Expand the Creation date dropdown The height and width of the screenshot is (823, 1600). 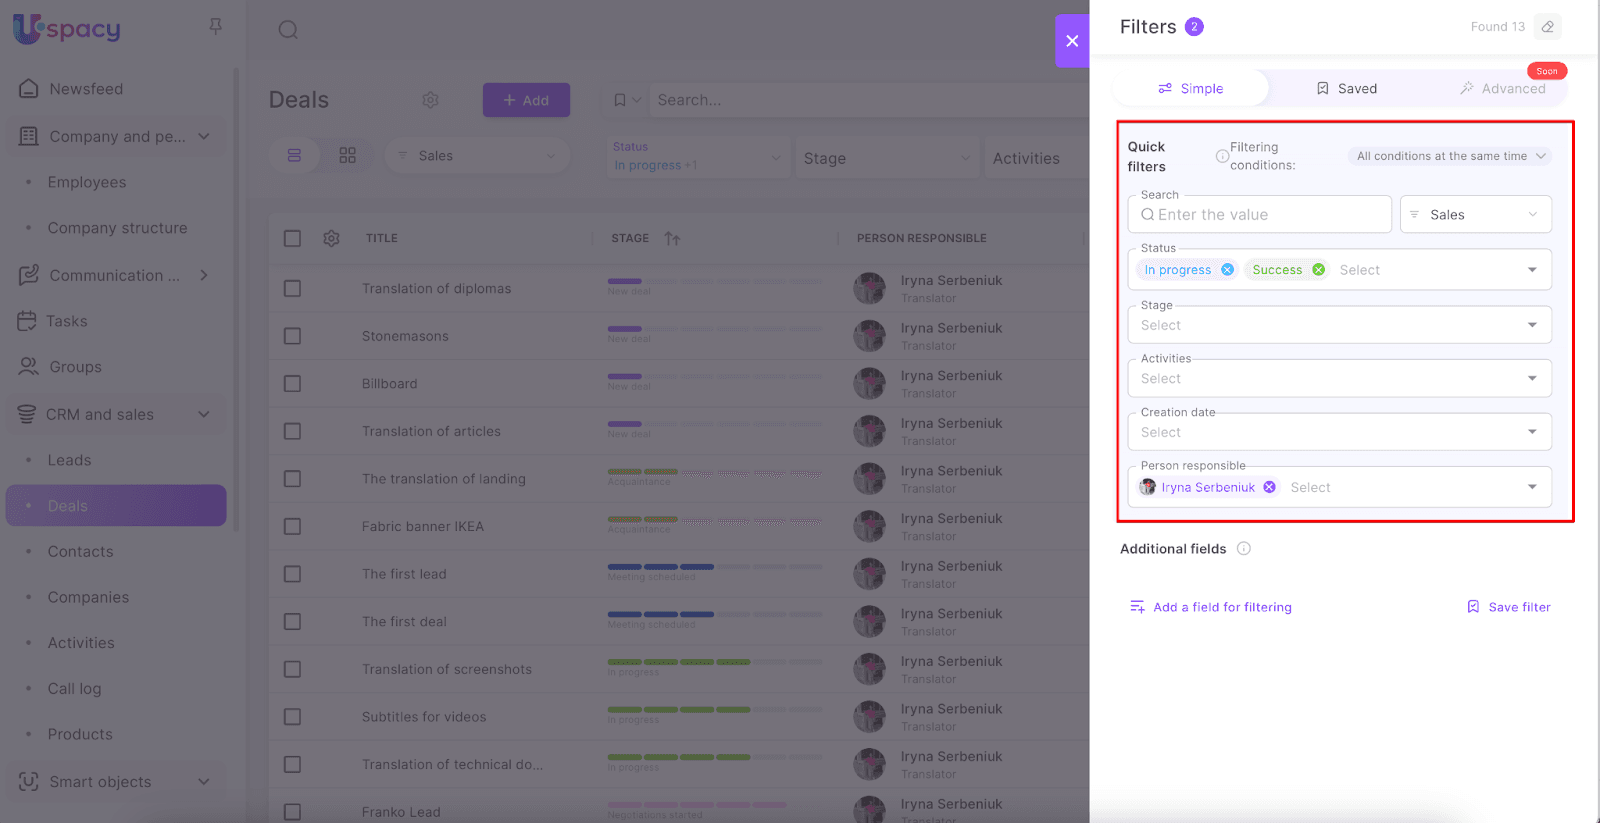pos(1339,432)
